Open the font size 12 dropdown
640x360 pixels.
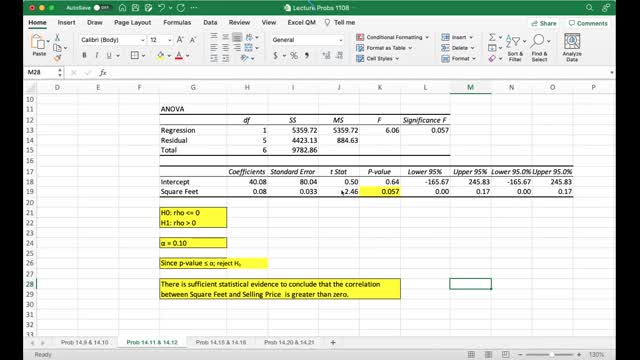pos(169,40)
